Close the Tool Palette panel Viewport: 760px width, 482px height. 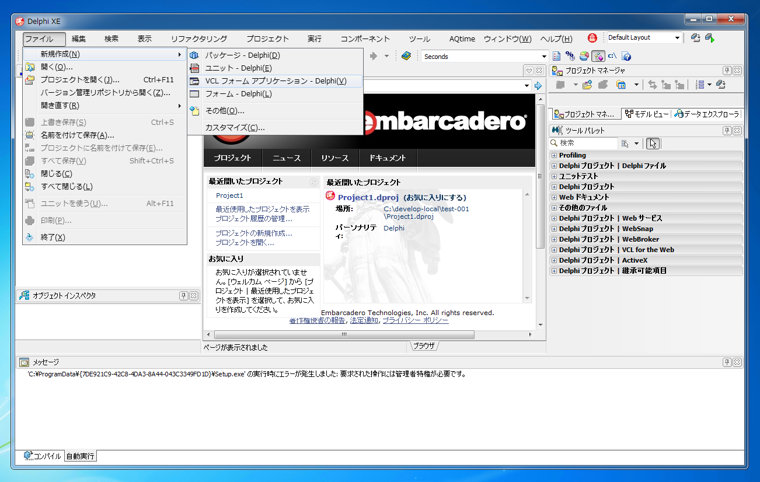pos(737,130)
